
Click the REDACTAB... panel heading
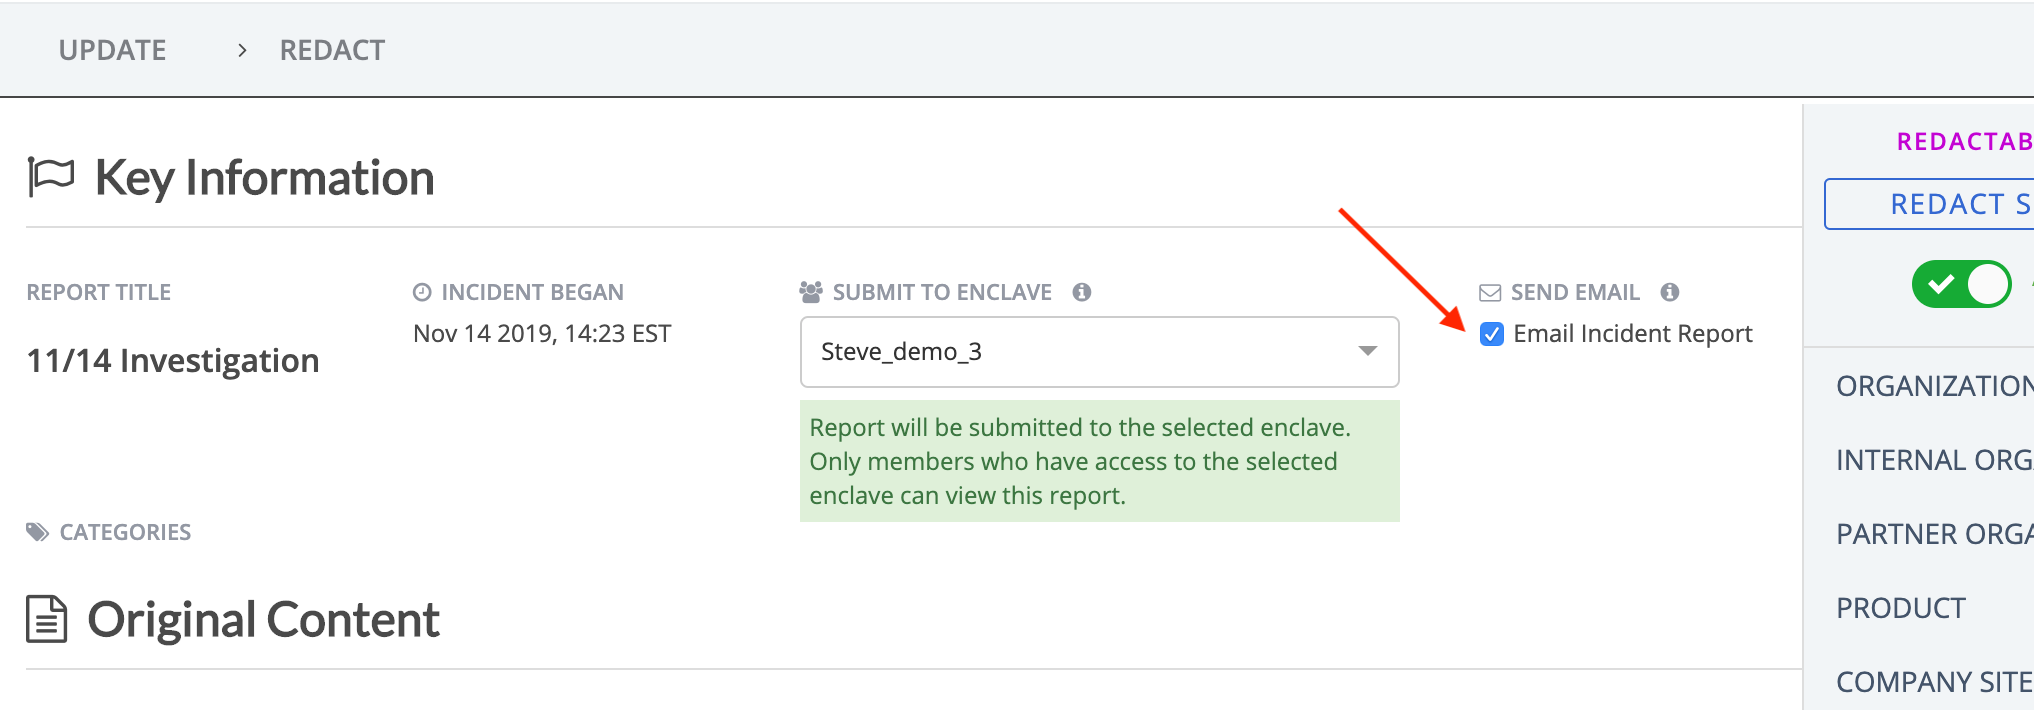pos(1965,142)
